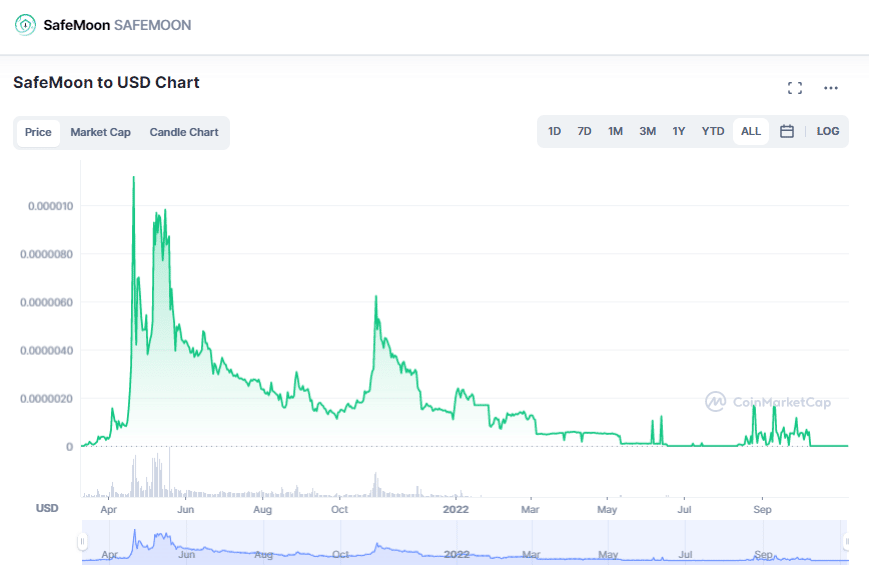Select the Candle Chart view
The image size is (869, 574).
184,132
